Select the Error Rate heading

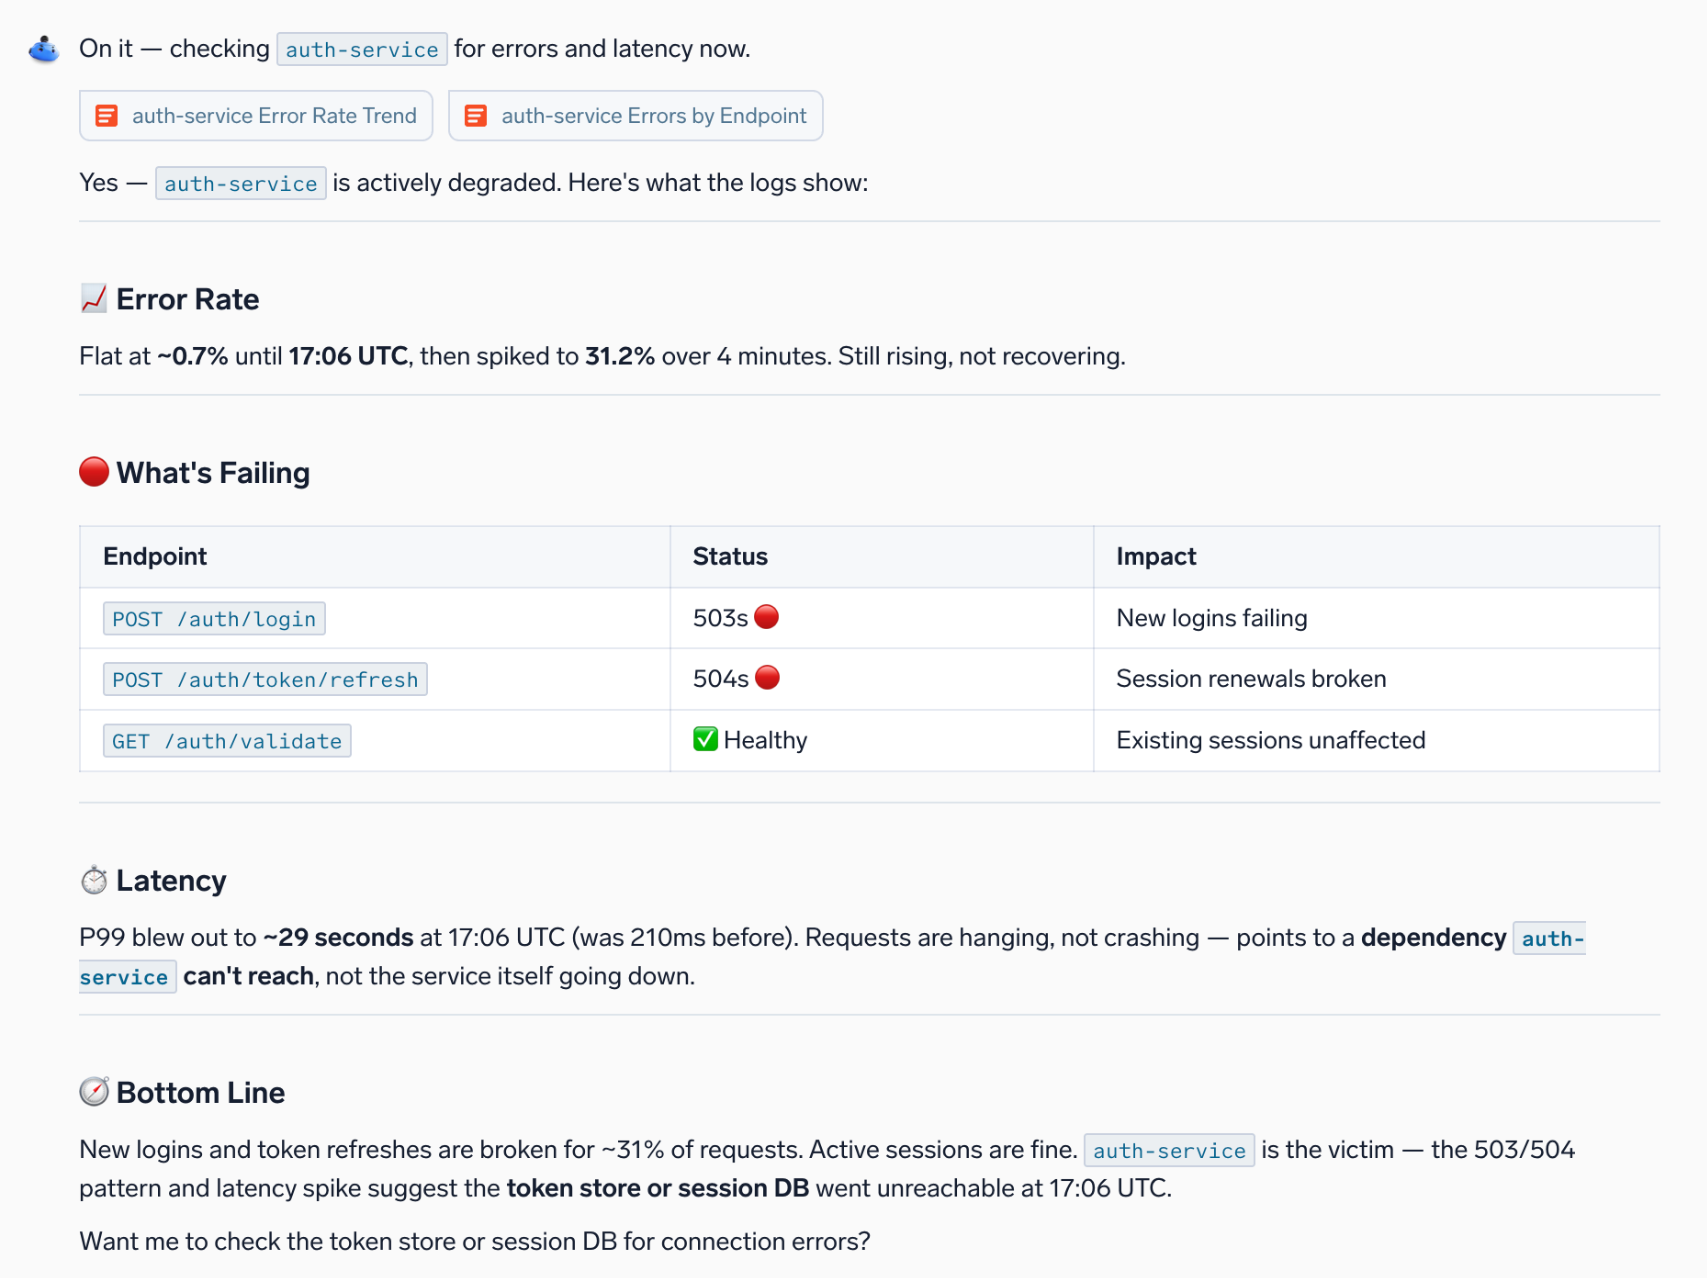tap(188, 299)
